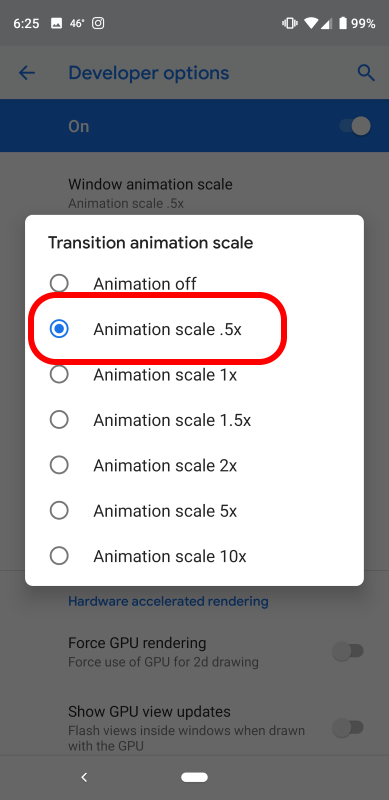Viewport: 389px width, 800px height.
Task: Pick Animation scale 5x radio button
Action: click(59, 511)
